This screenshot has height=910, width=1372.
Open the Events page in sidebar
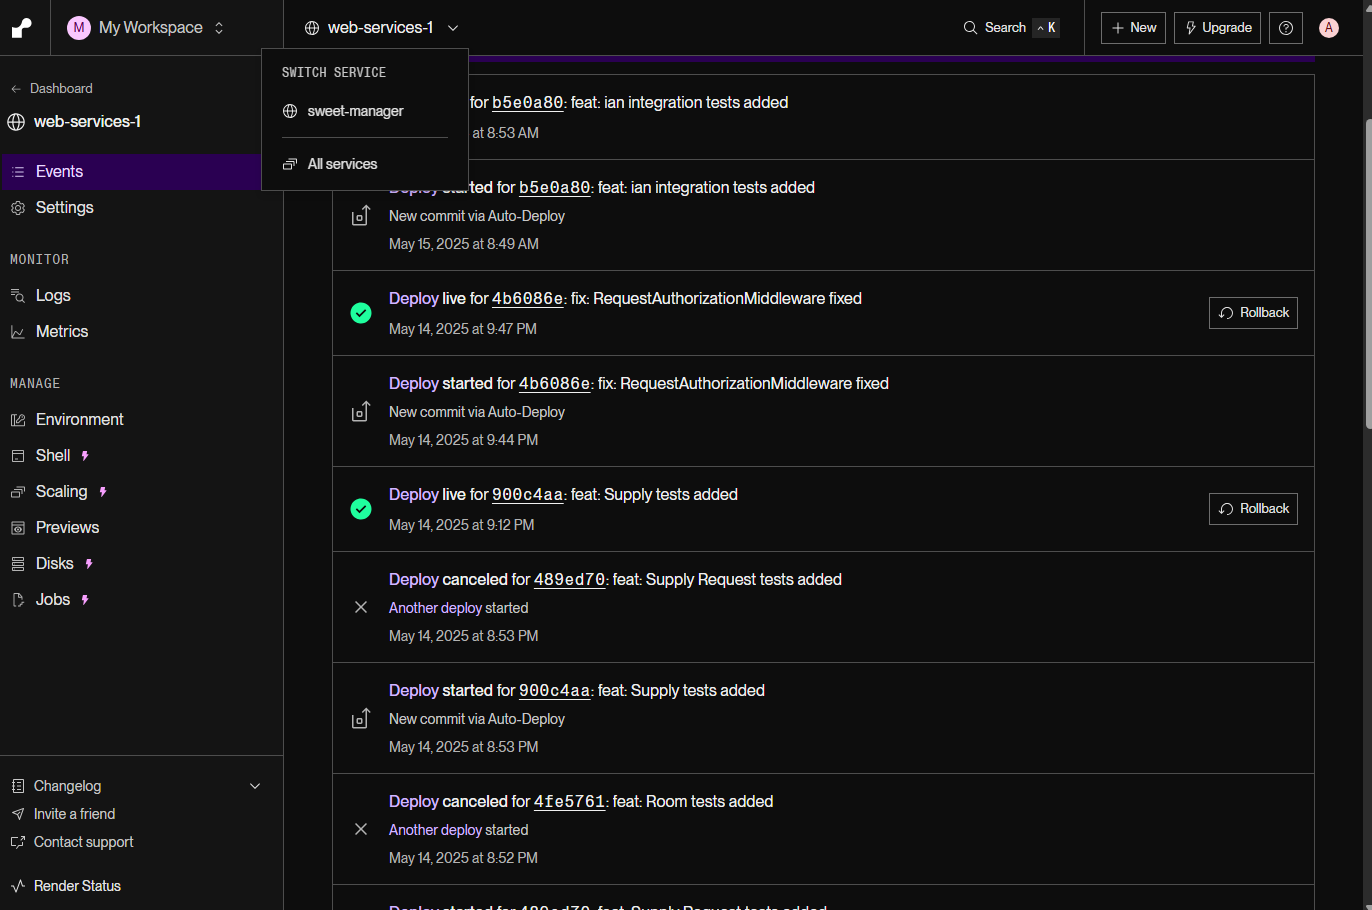[x=131, y=172]
